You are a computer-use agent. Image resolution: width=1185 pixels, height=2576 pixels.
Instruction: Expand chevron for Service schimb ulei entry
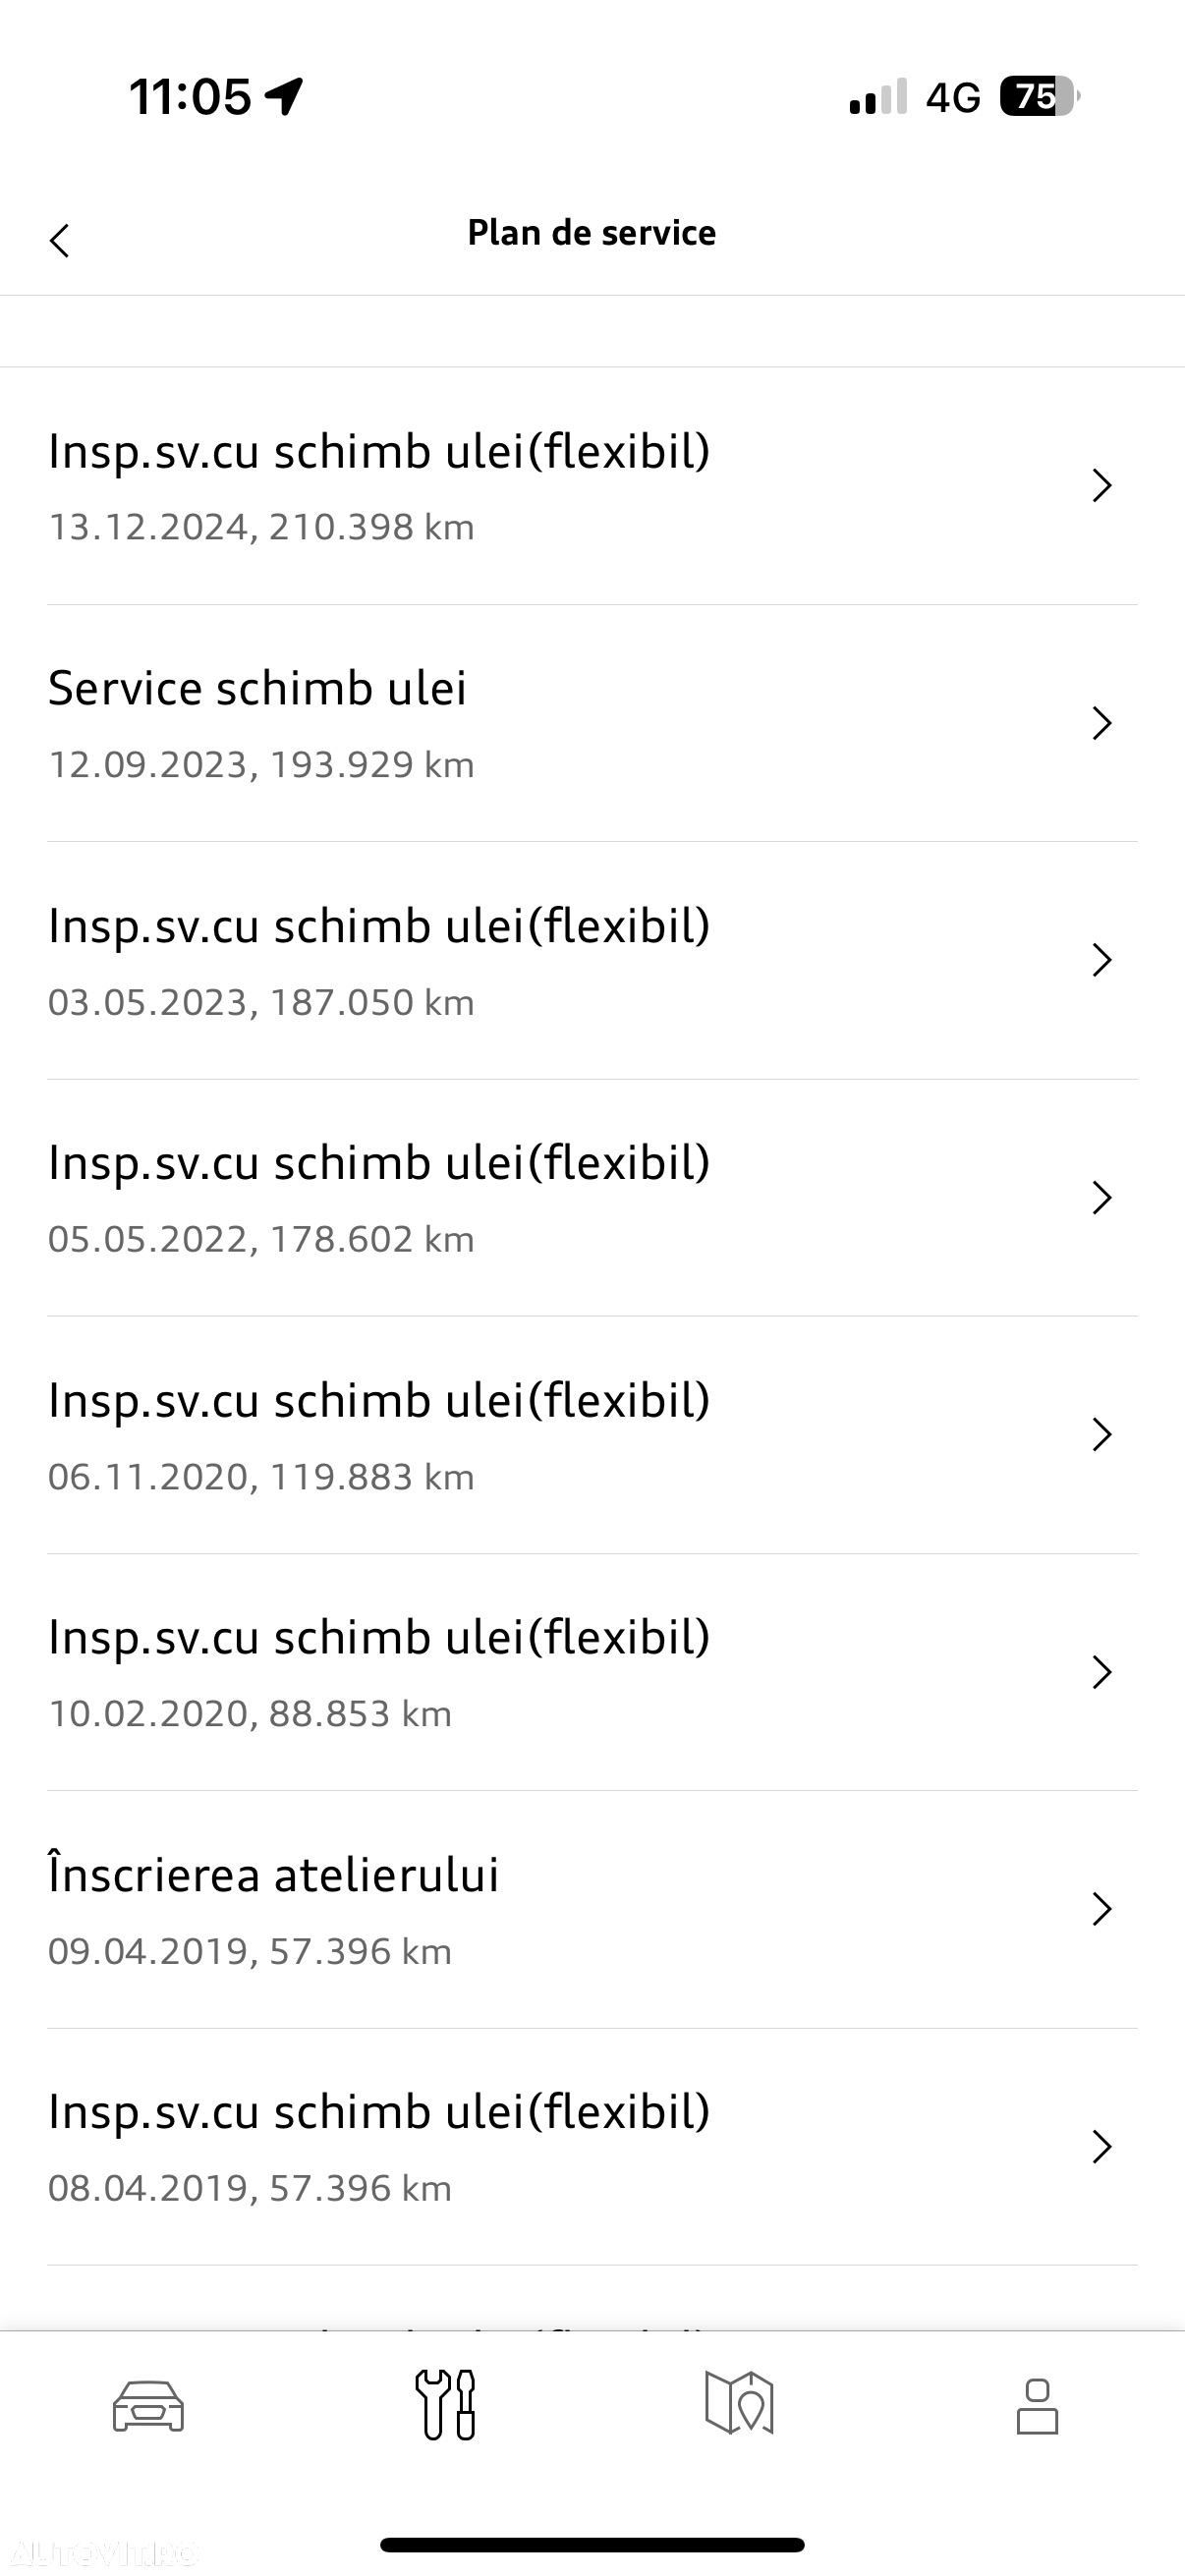tap(1102, 723)
